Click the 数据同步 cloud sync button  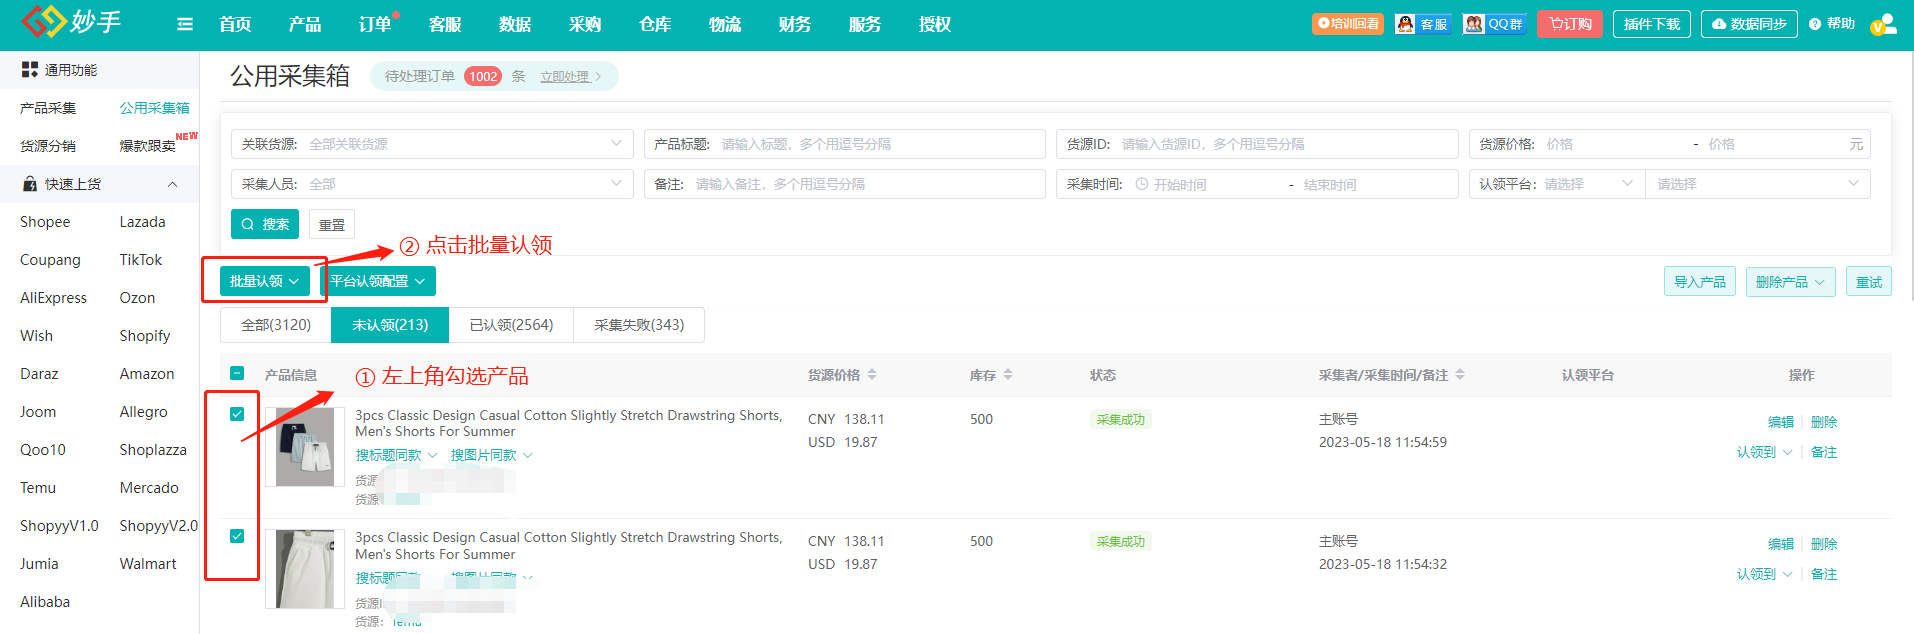pos(1748,24)
